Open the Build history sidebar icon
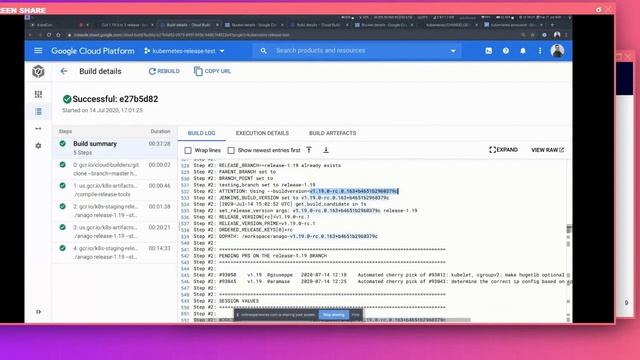Screen dimensions: 640x360 click(38, 111)
